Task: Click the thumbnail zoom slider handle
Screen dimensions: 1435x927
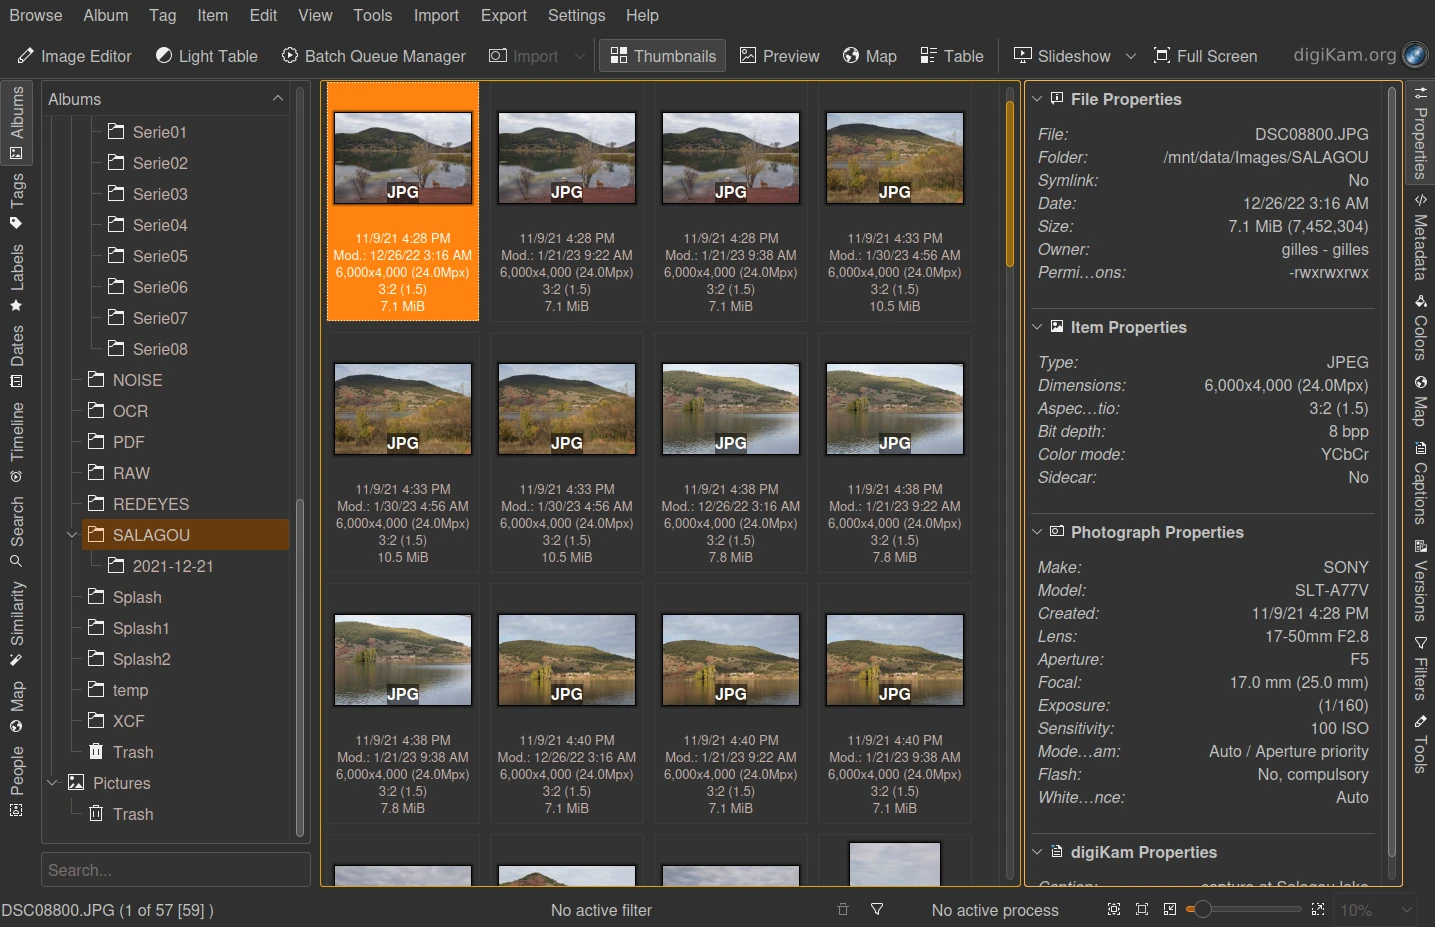Action: (1203, 909)
